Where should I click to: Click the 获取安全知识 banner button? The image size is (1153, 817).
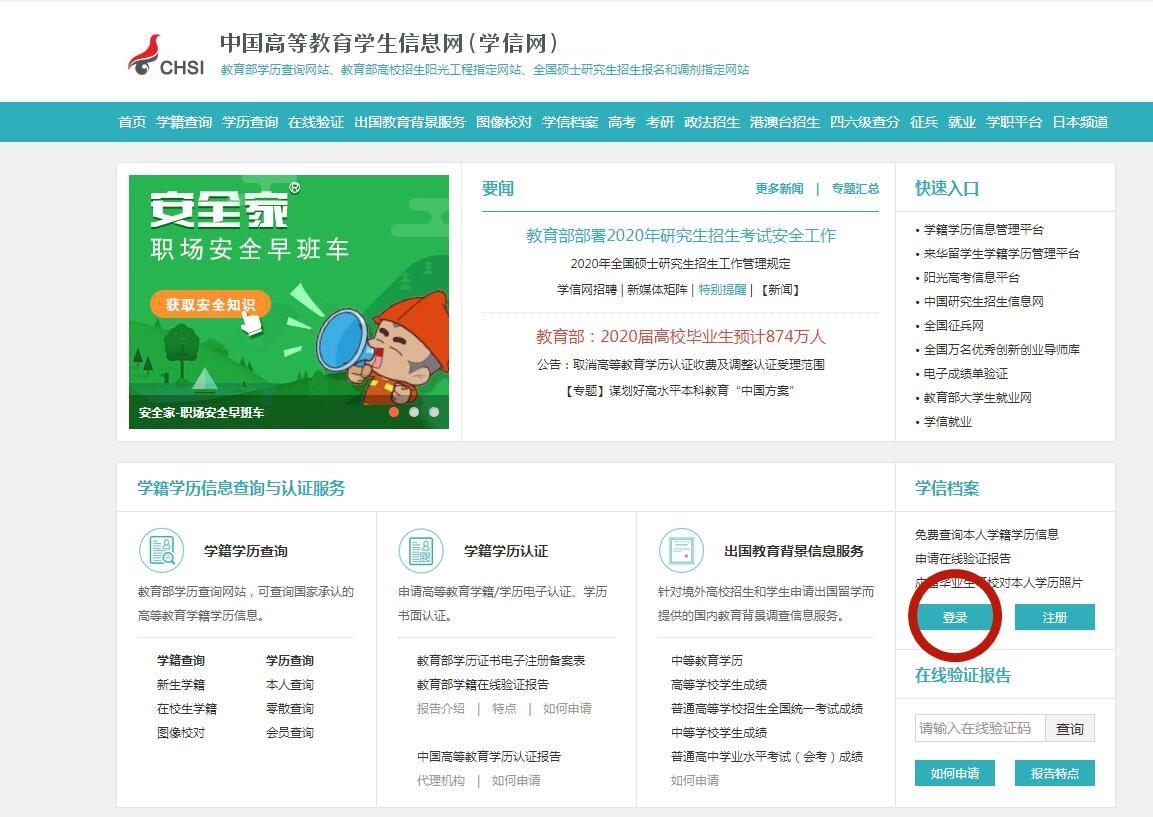click(210, 304)
